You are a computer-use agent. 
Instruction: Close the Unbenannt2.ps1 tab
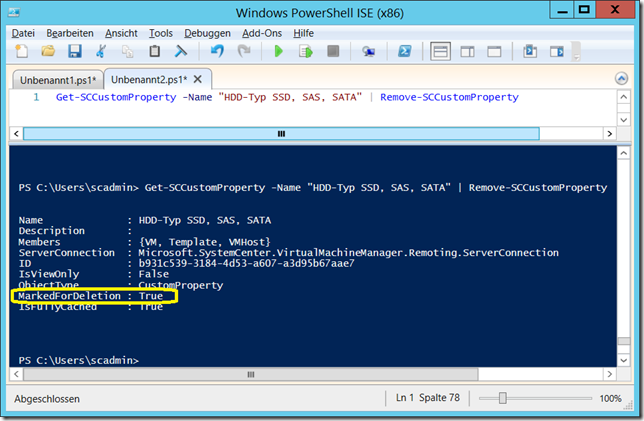(x=198, y=79)
